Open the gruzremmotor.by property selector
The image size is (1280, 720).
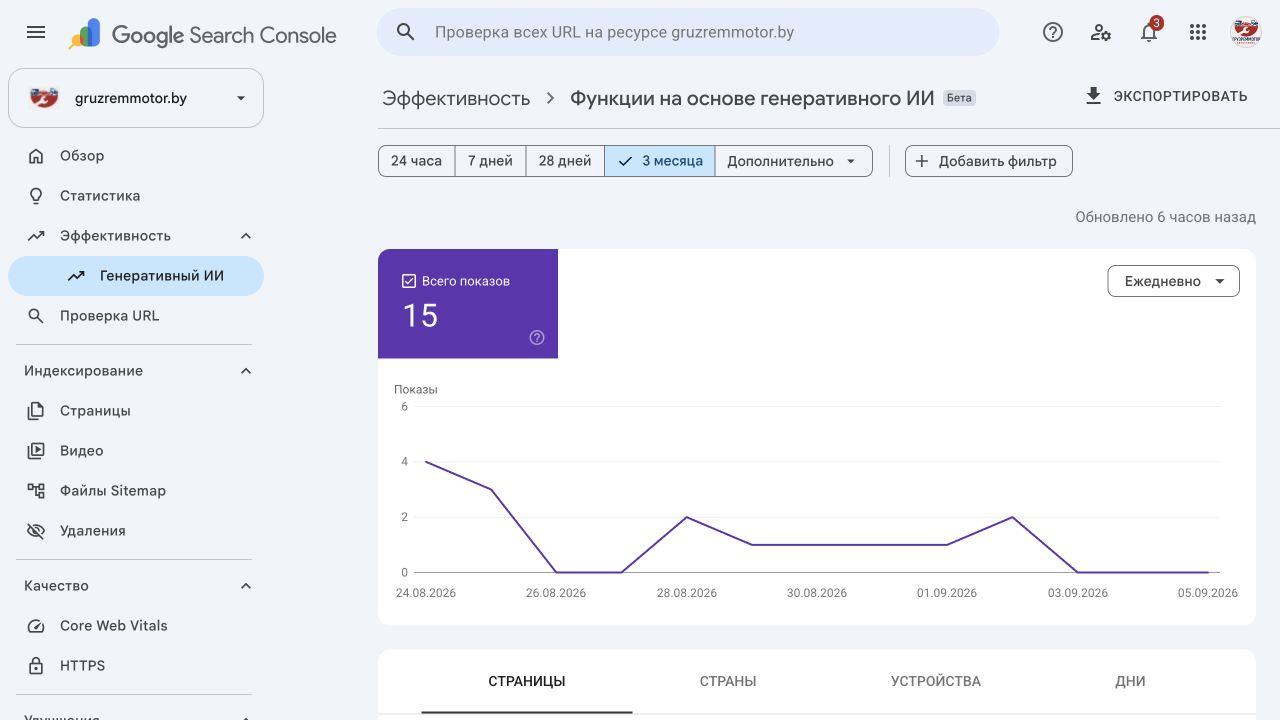click(x=136, y=98)
